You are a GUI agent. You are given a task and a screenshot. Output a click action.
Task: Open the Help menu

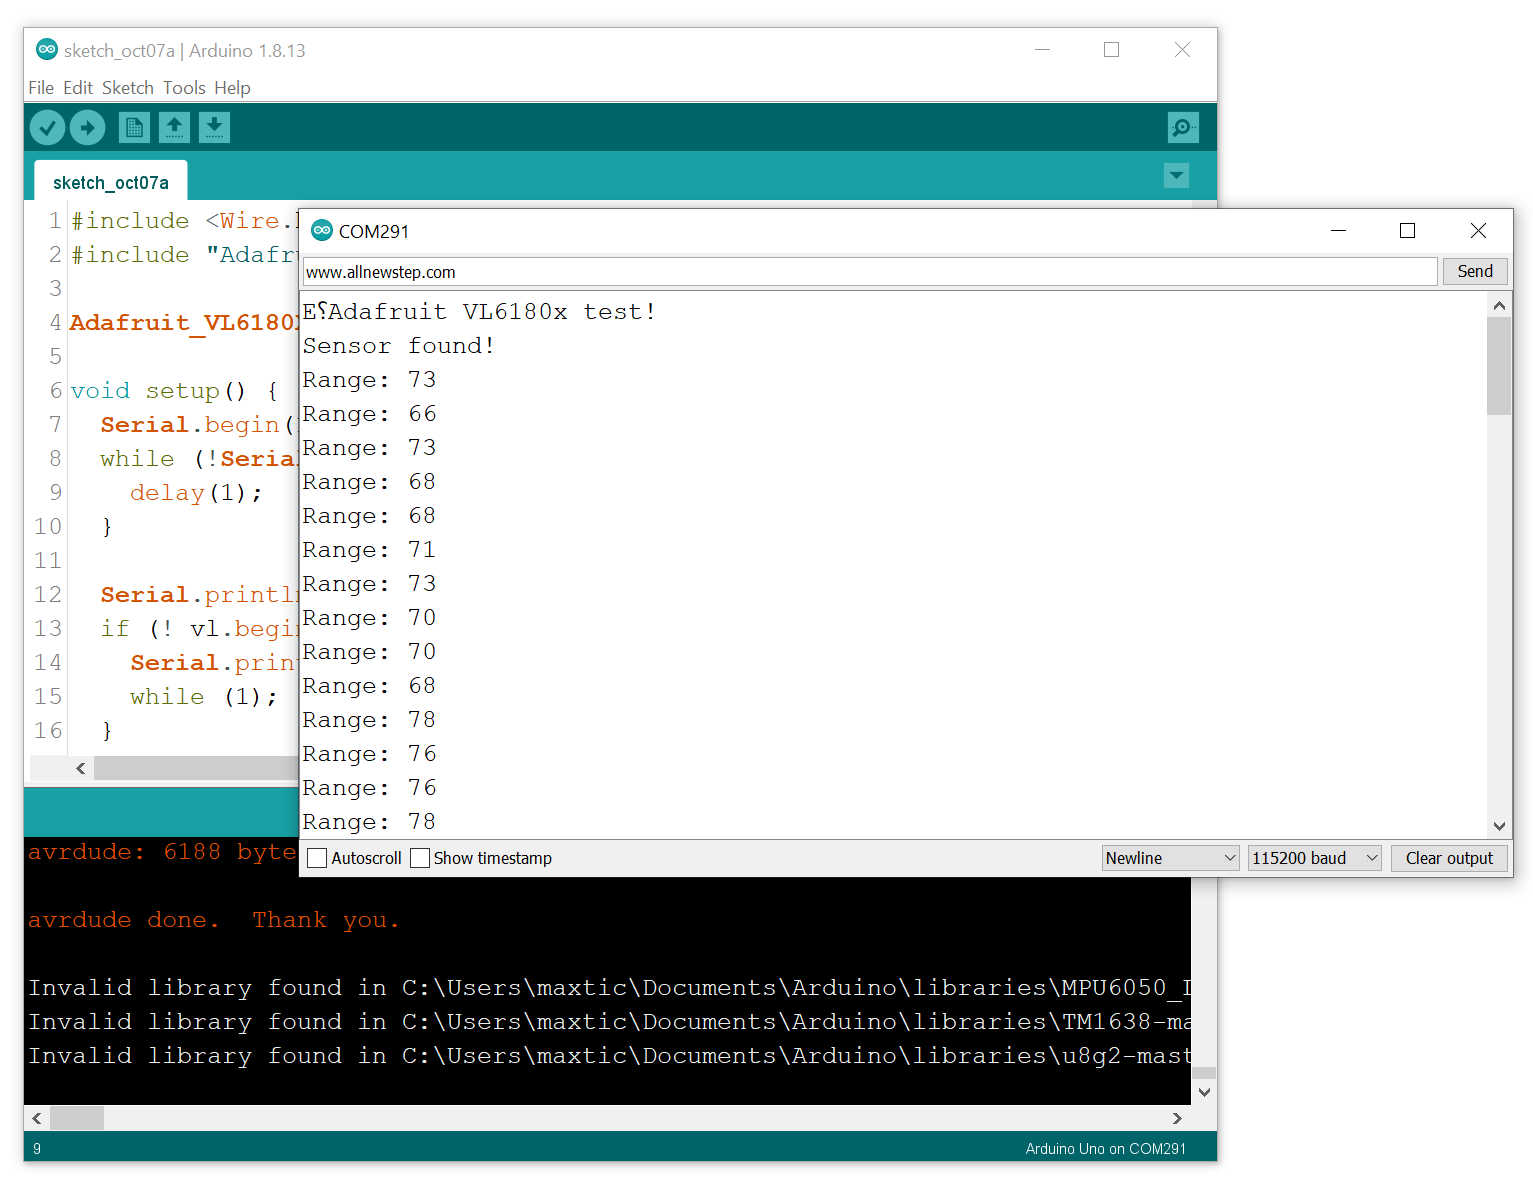click(232, 88)
